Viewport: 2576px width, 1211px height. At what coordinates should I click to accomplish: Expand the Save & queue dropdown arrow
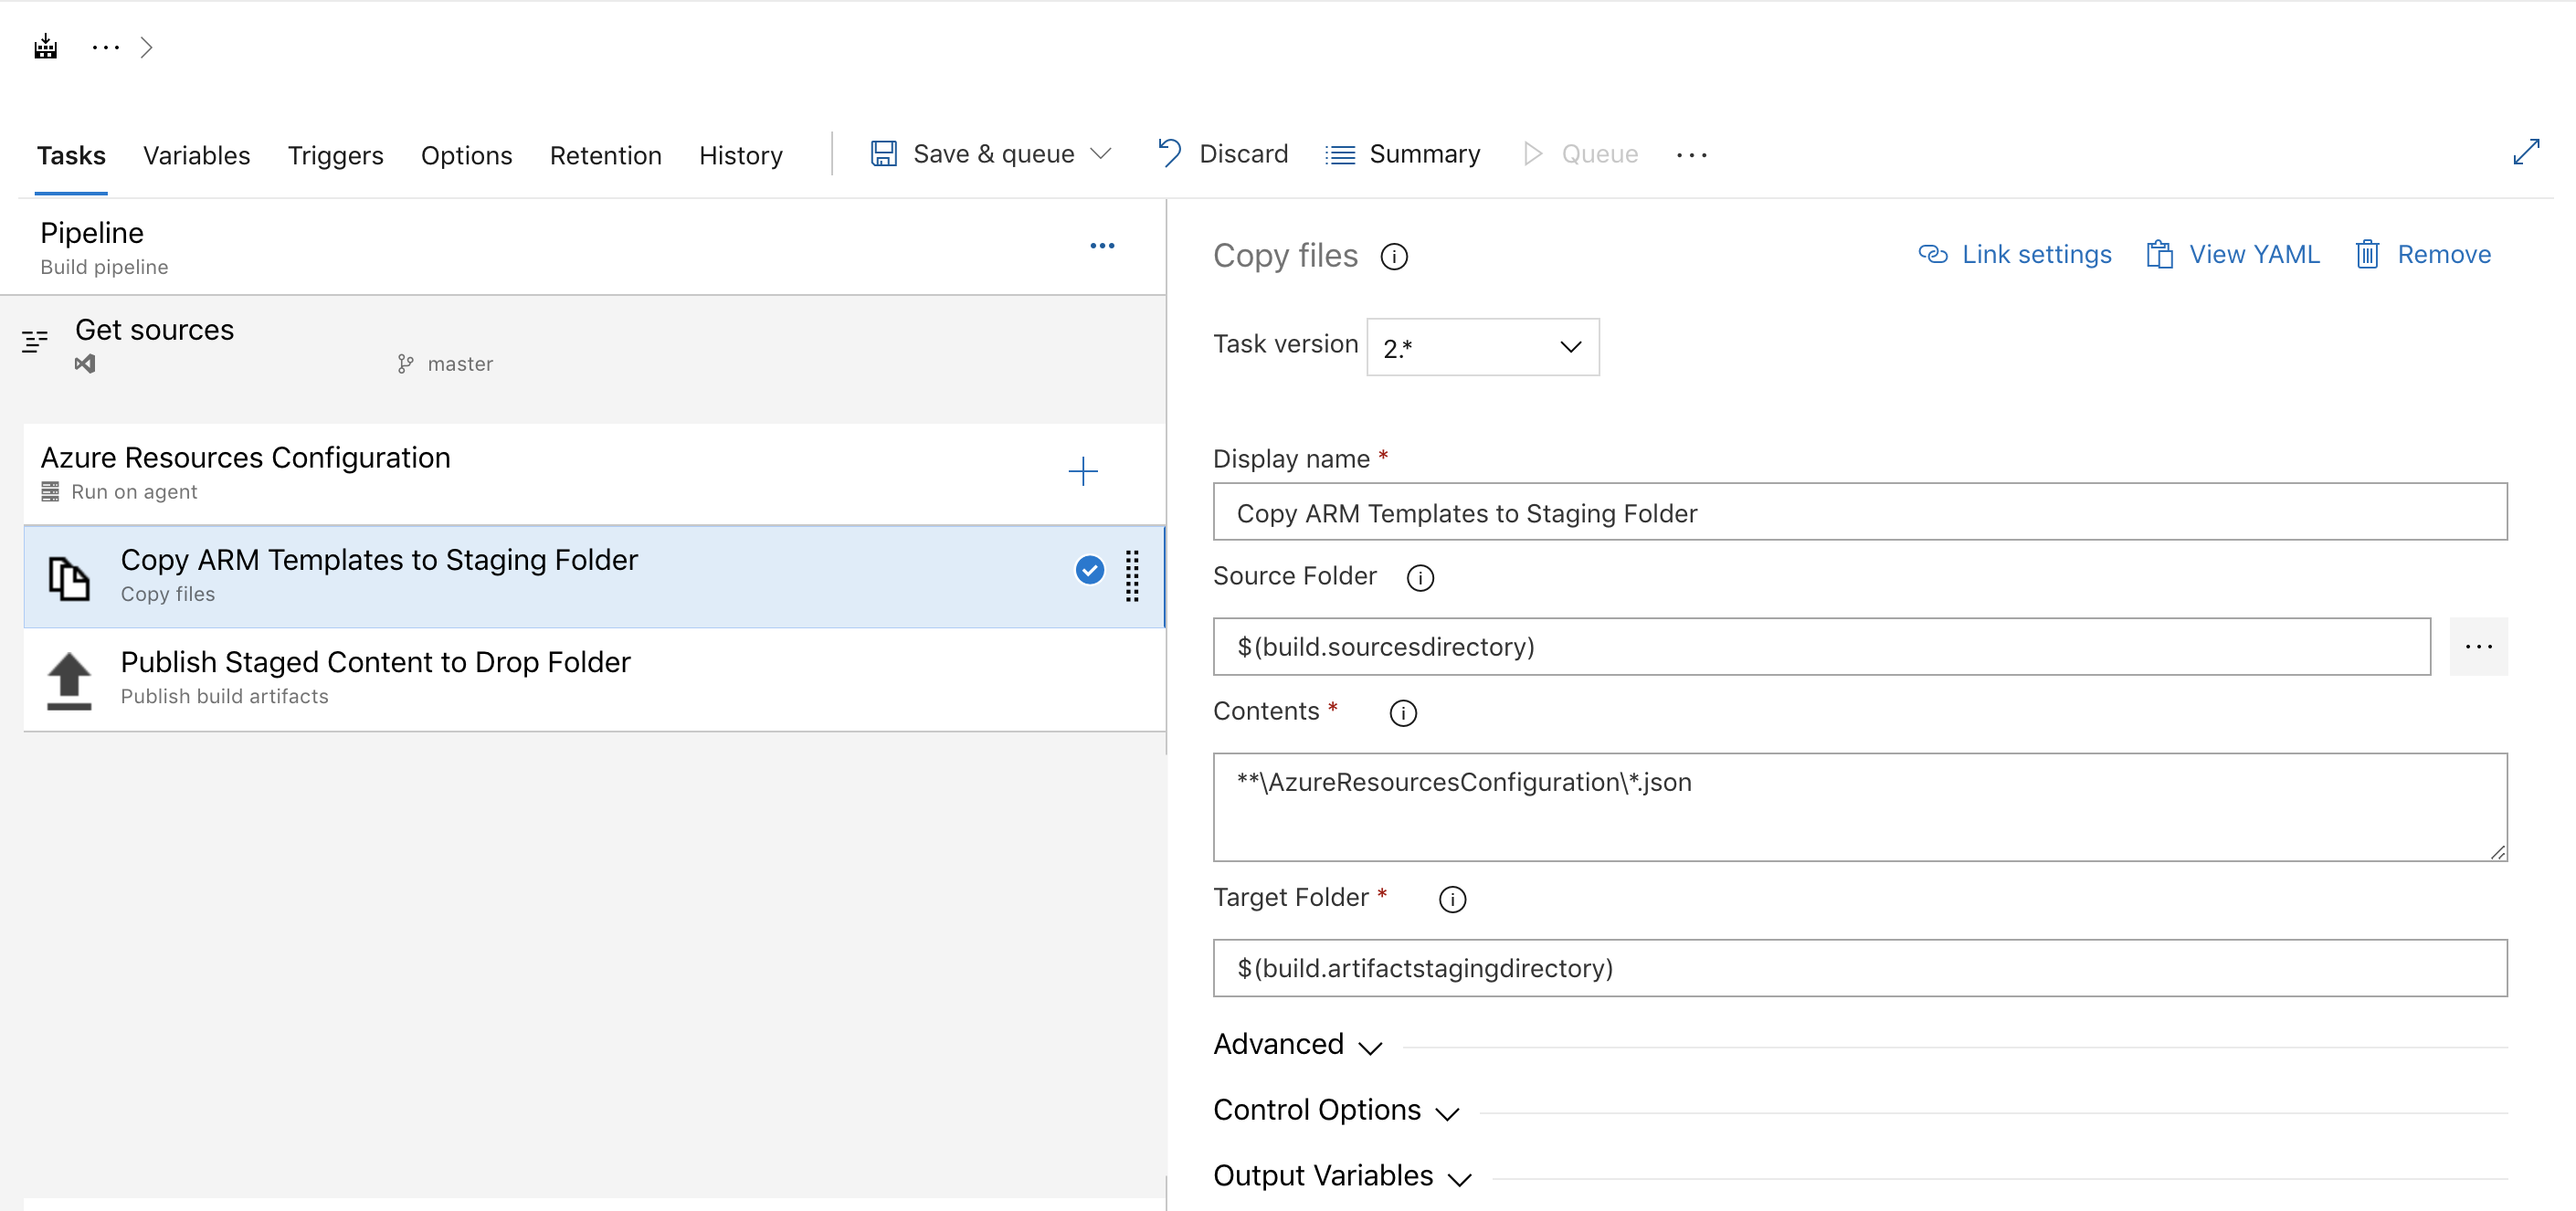tap(1100, 154)
